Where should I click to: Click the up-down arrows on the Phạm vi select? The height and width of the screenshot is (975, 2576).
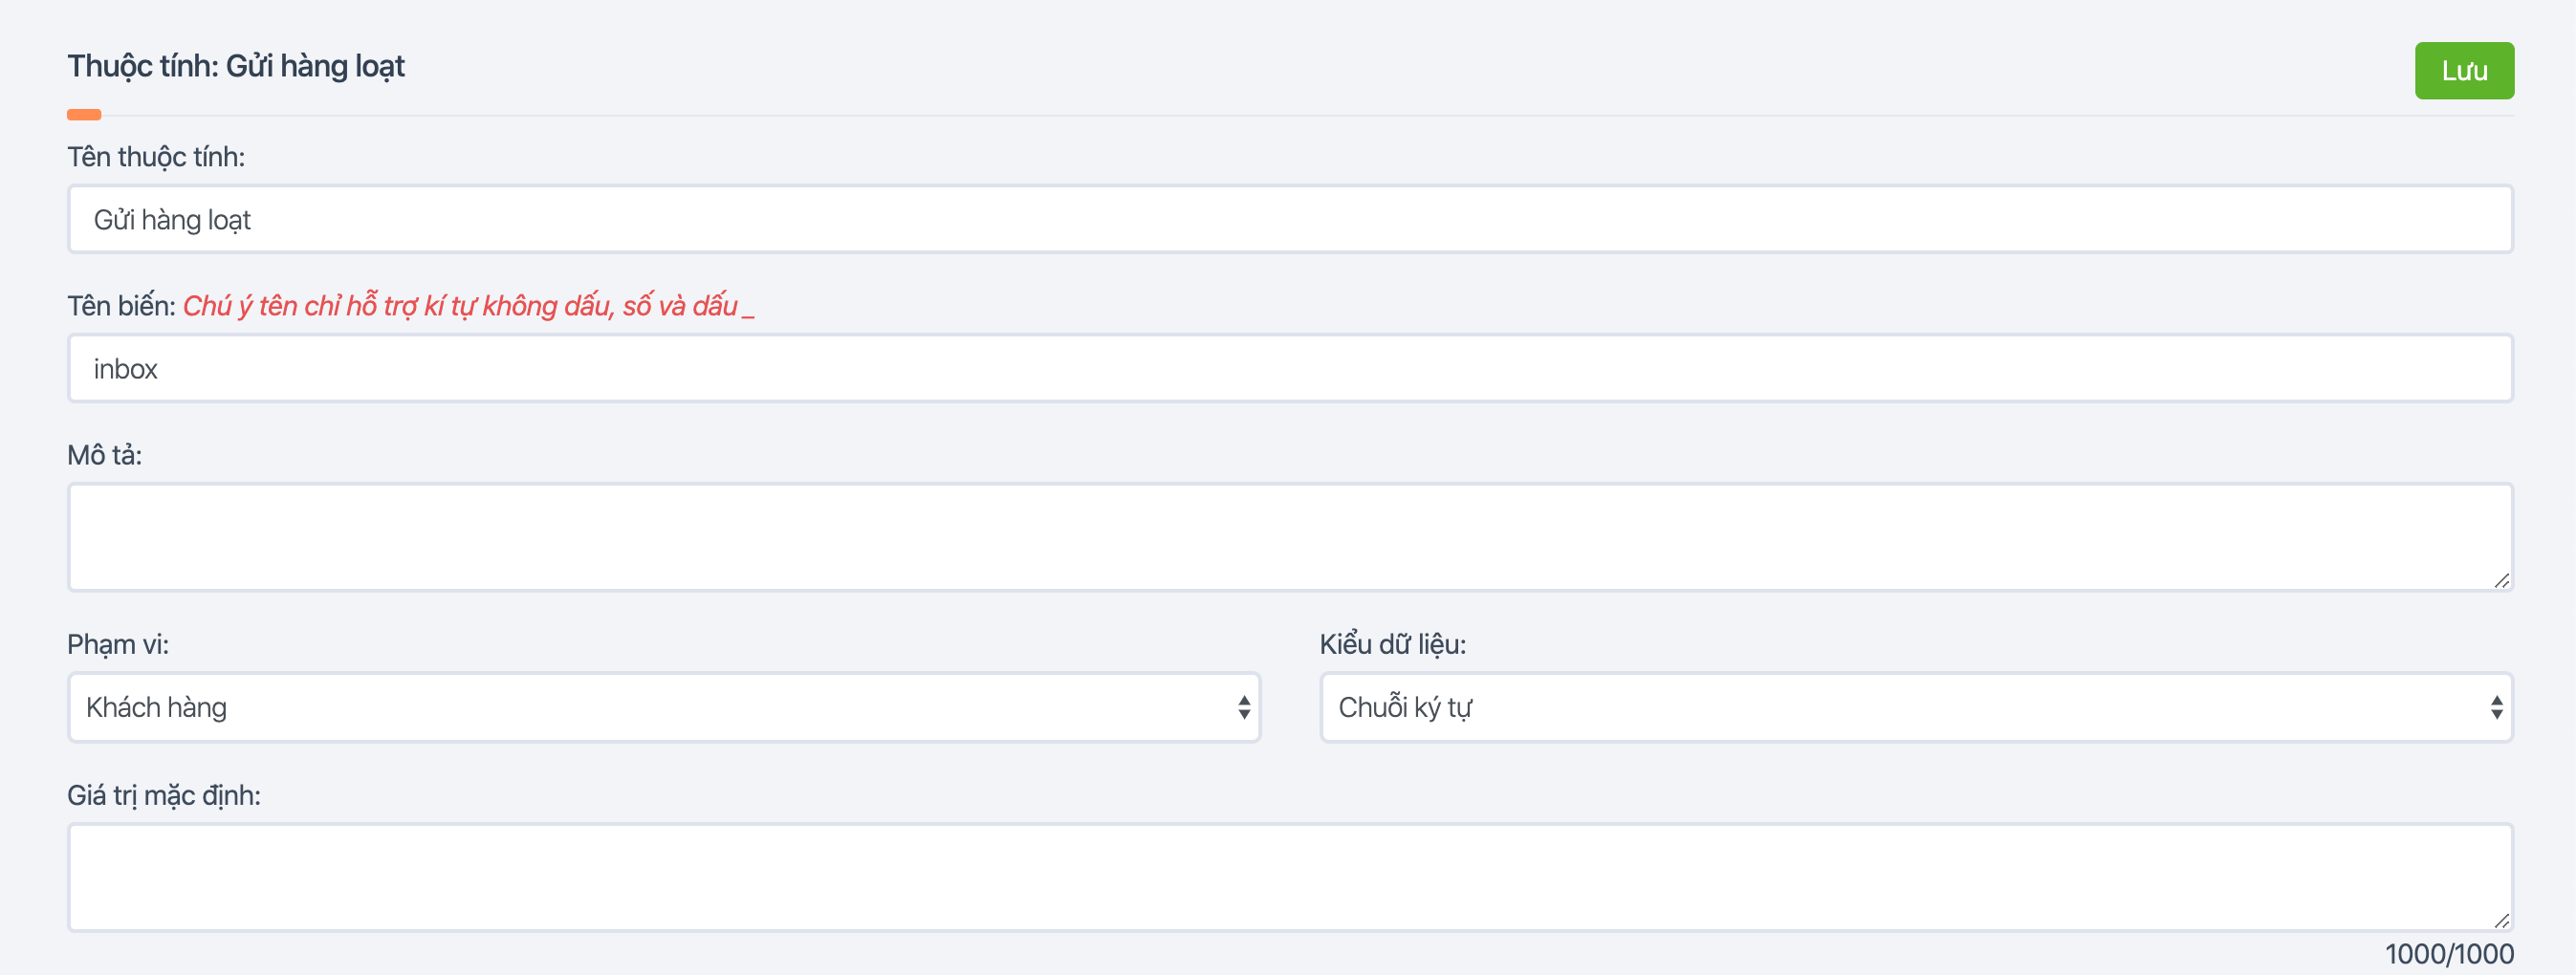pos(1244,707)
